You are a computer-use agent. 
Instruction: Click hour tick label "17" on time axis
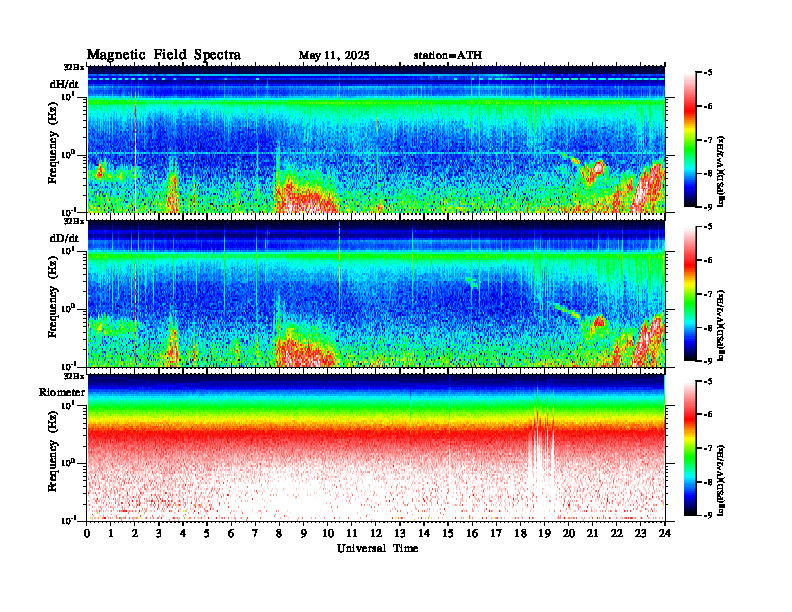coord(496,533)
